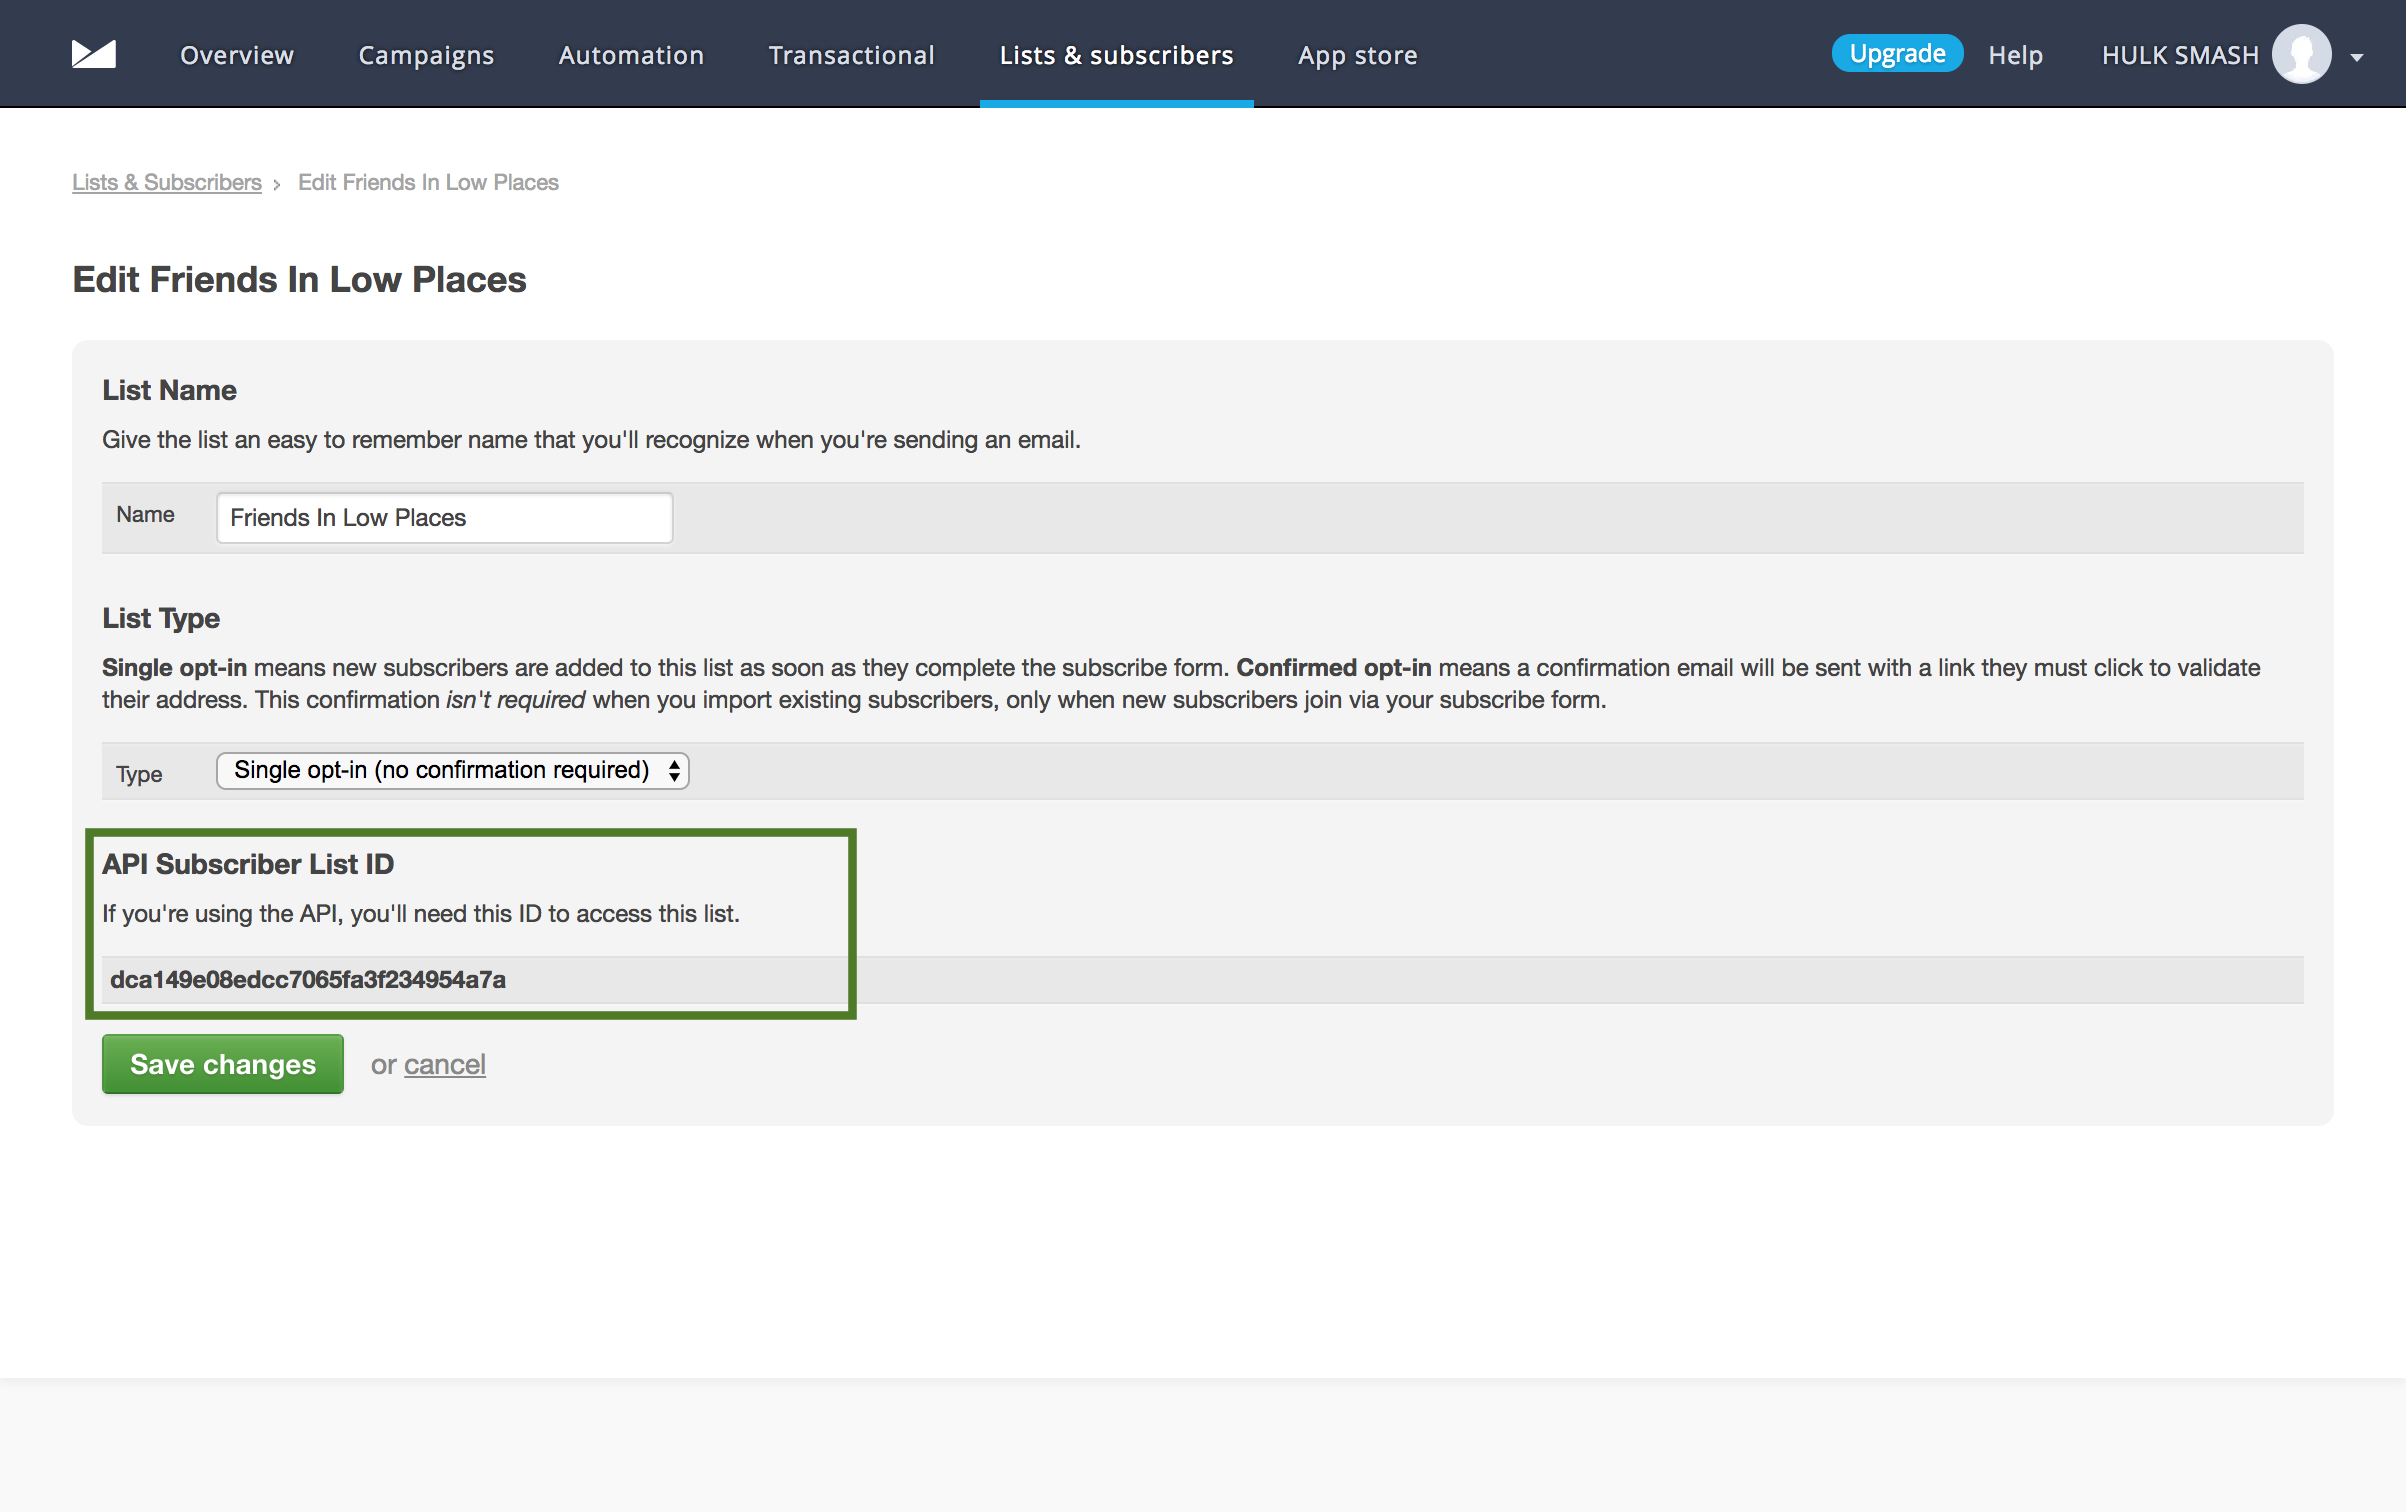Image resolution: width=2406 pixels, height=1512 pixels.
Task: Click the Edit Friends In Low Places heading
Action: click(299, 279)
